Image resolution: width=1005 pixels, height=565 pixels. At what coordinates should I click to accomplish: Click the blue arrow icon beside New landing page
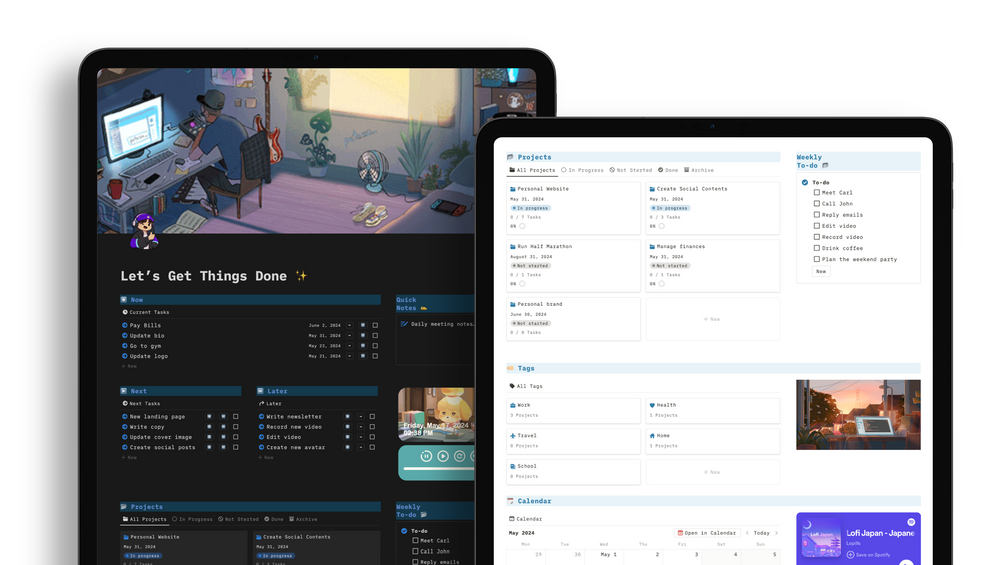(125, 416)
